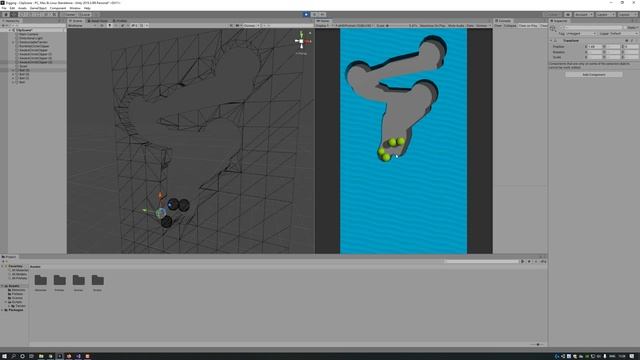640x360 pixels.
Task: Toggle the Console Collapse button
Action: coord(510,26)
